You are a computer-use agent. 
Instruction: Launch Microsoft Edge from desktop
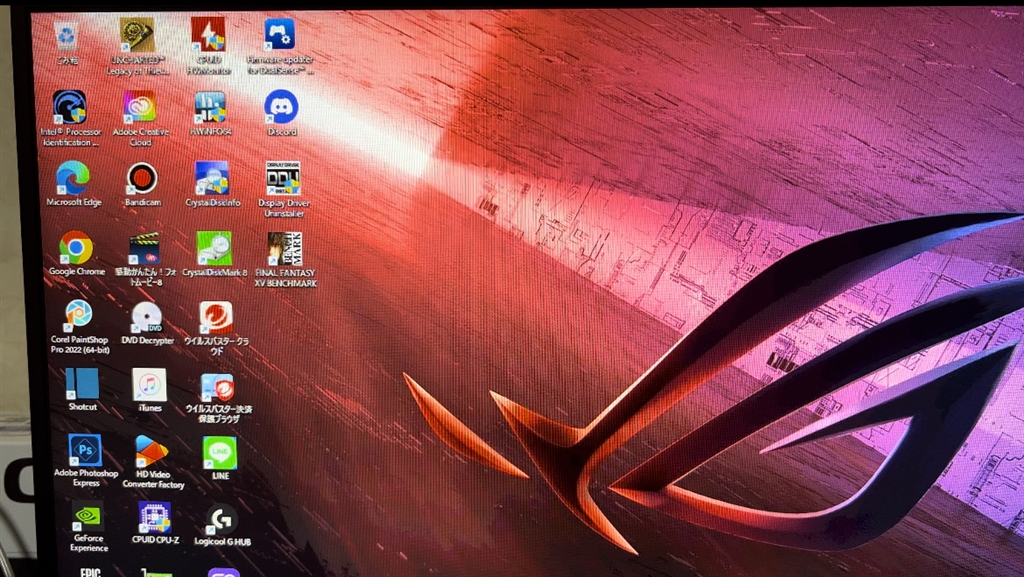72,178
